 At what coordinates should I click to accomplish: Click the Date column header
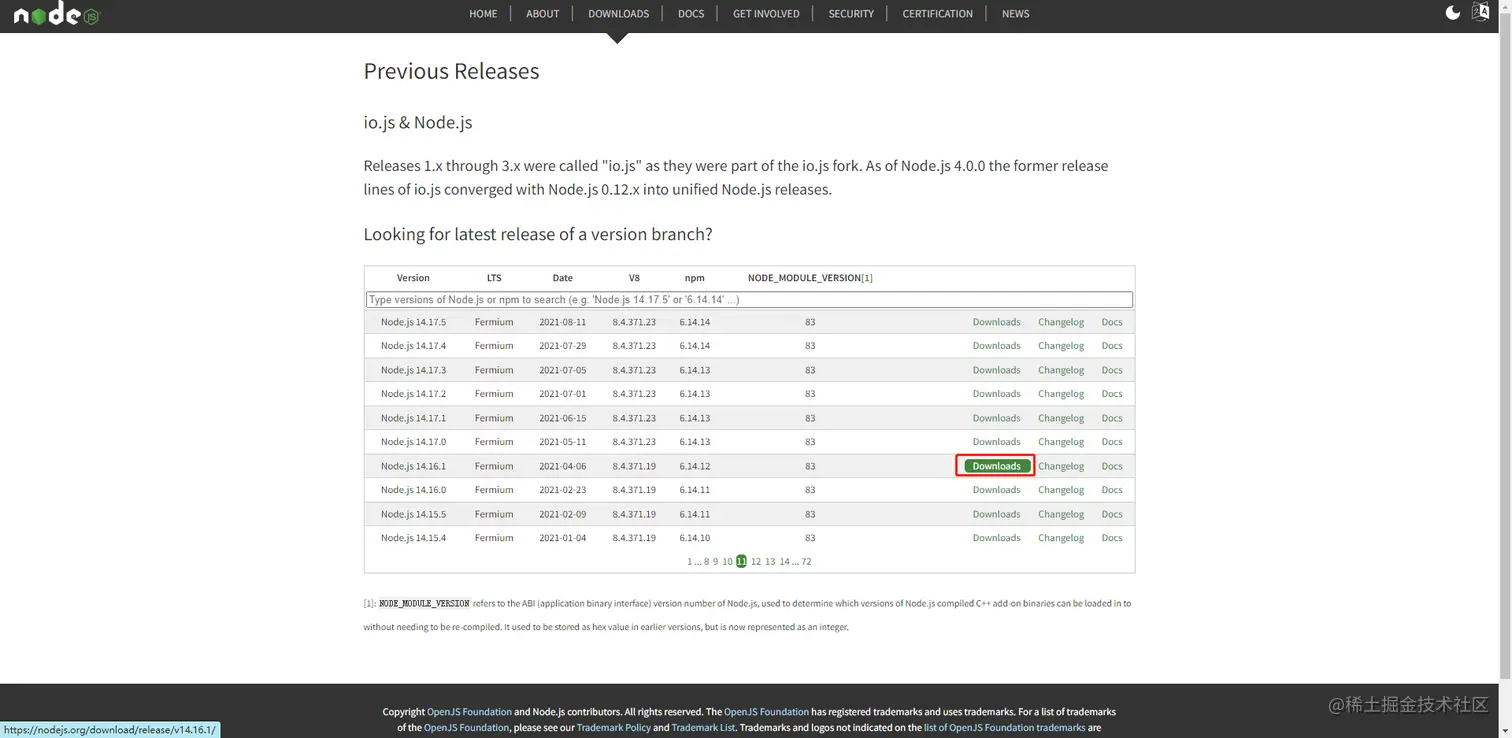(563, 278)
